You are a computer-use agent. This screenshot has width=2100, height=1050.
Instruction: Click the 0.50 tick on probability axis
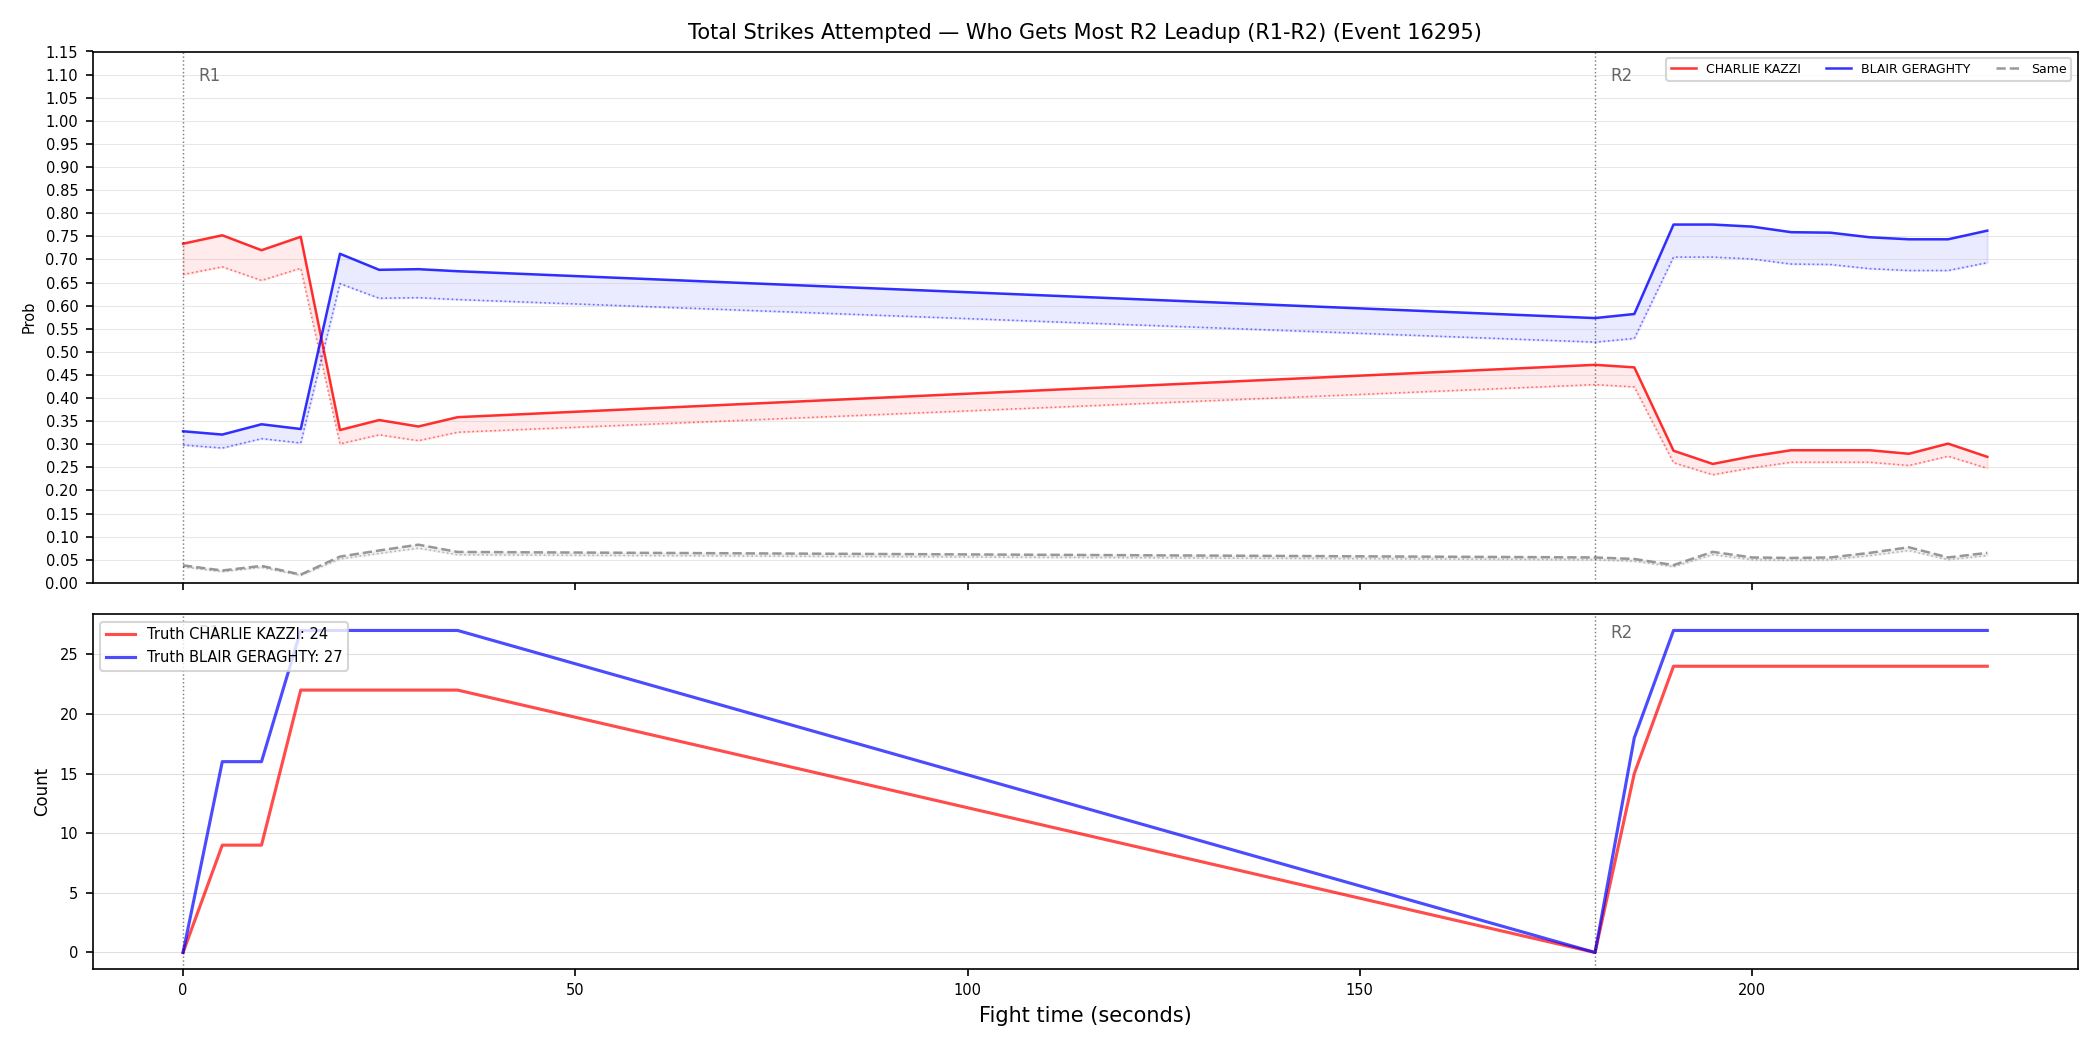point(62,352)
